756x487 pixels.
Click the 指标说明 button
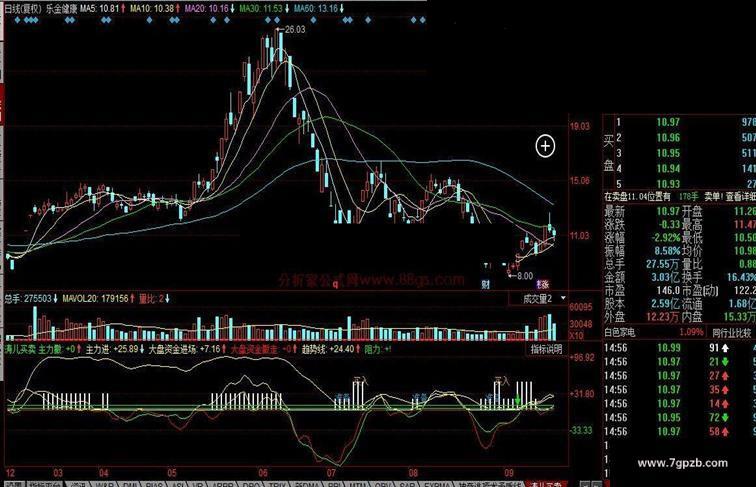tap(546, 349)
